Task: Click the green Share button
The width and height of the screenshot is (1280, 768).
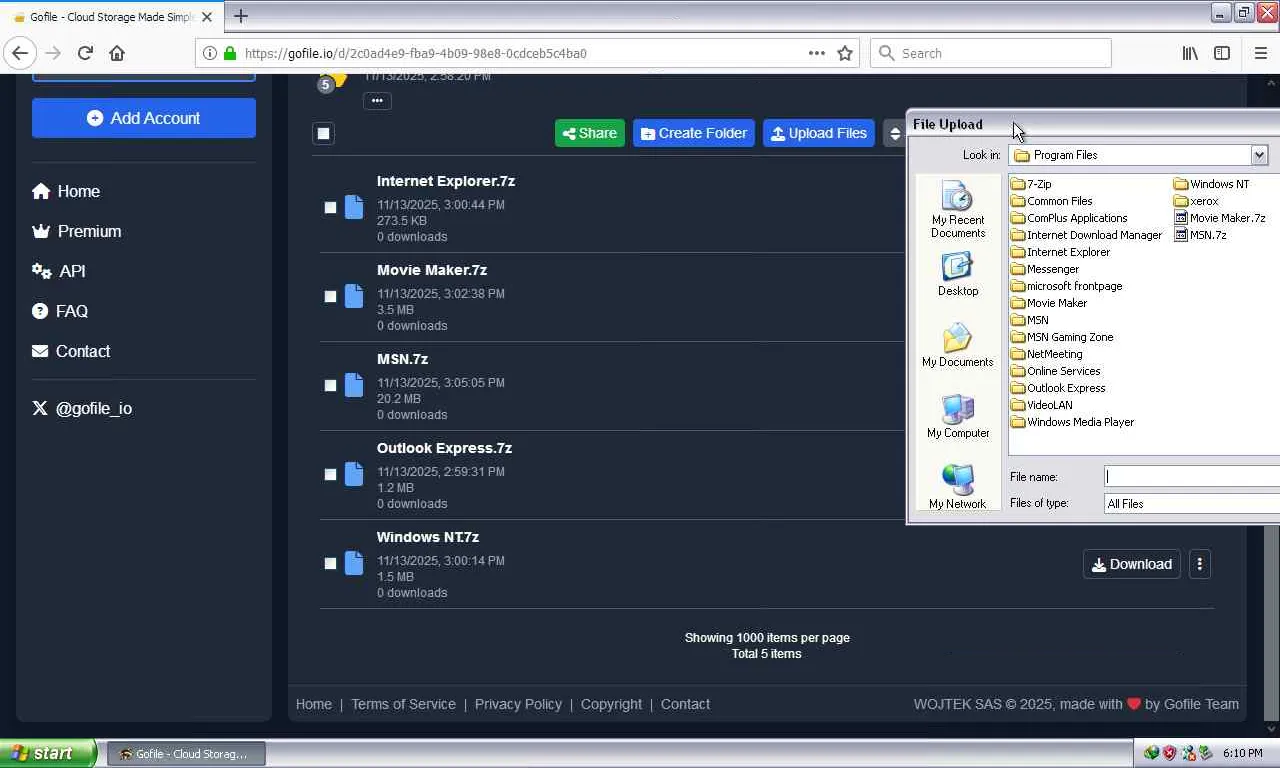Action: (590, 133)
